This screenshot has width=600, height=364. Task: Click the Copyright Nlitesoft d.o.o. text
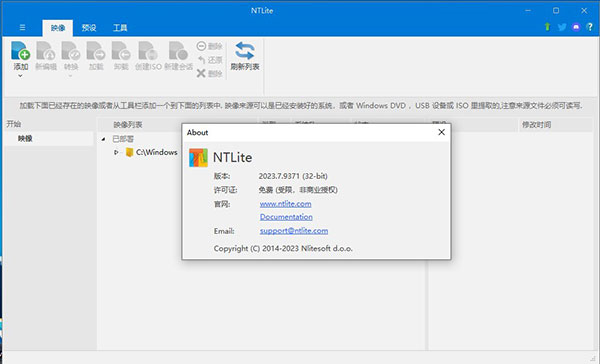coord(283,248)
